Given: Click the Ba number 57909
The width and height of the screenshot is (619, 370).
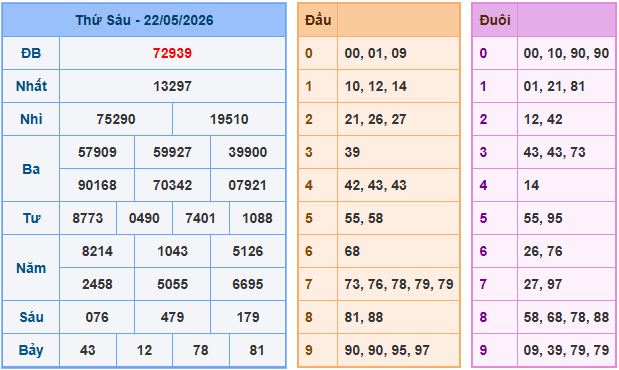Looking at the screenshot, I should point(97,152).
